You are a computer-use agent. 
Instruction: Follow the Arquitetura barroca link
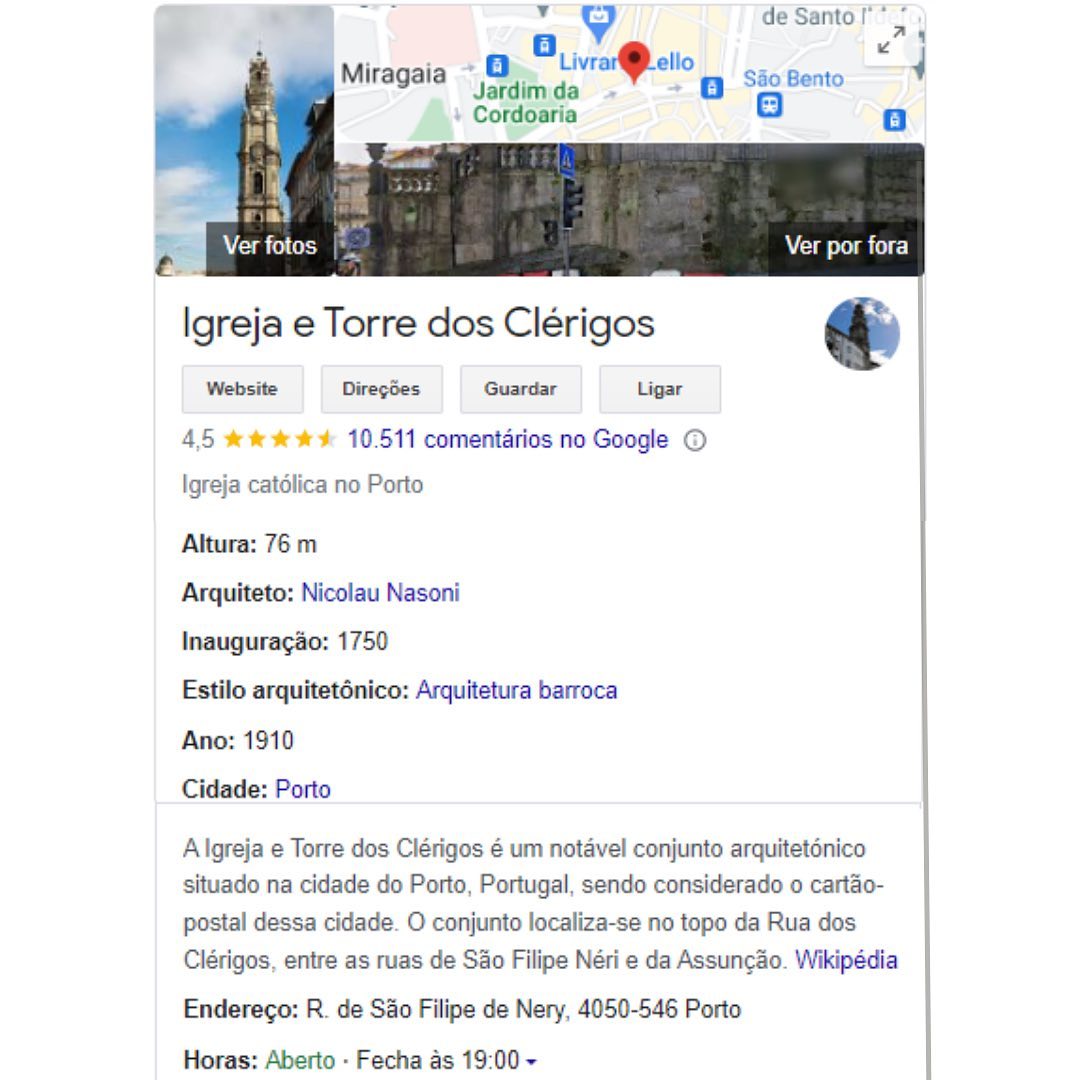pyautogui.click(x=517, y=690)
